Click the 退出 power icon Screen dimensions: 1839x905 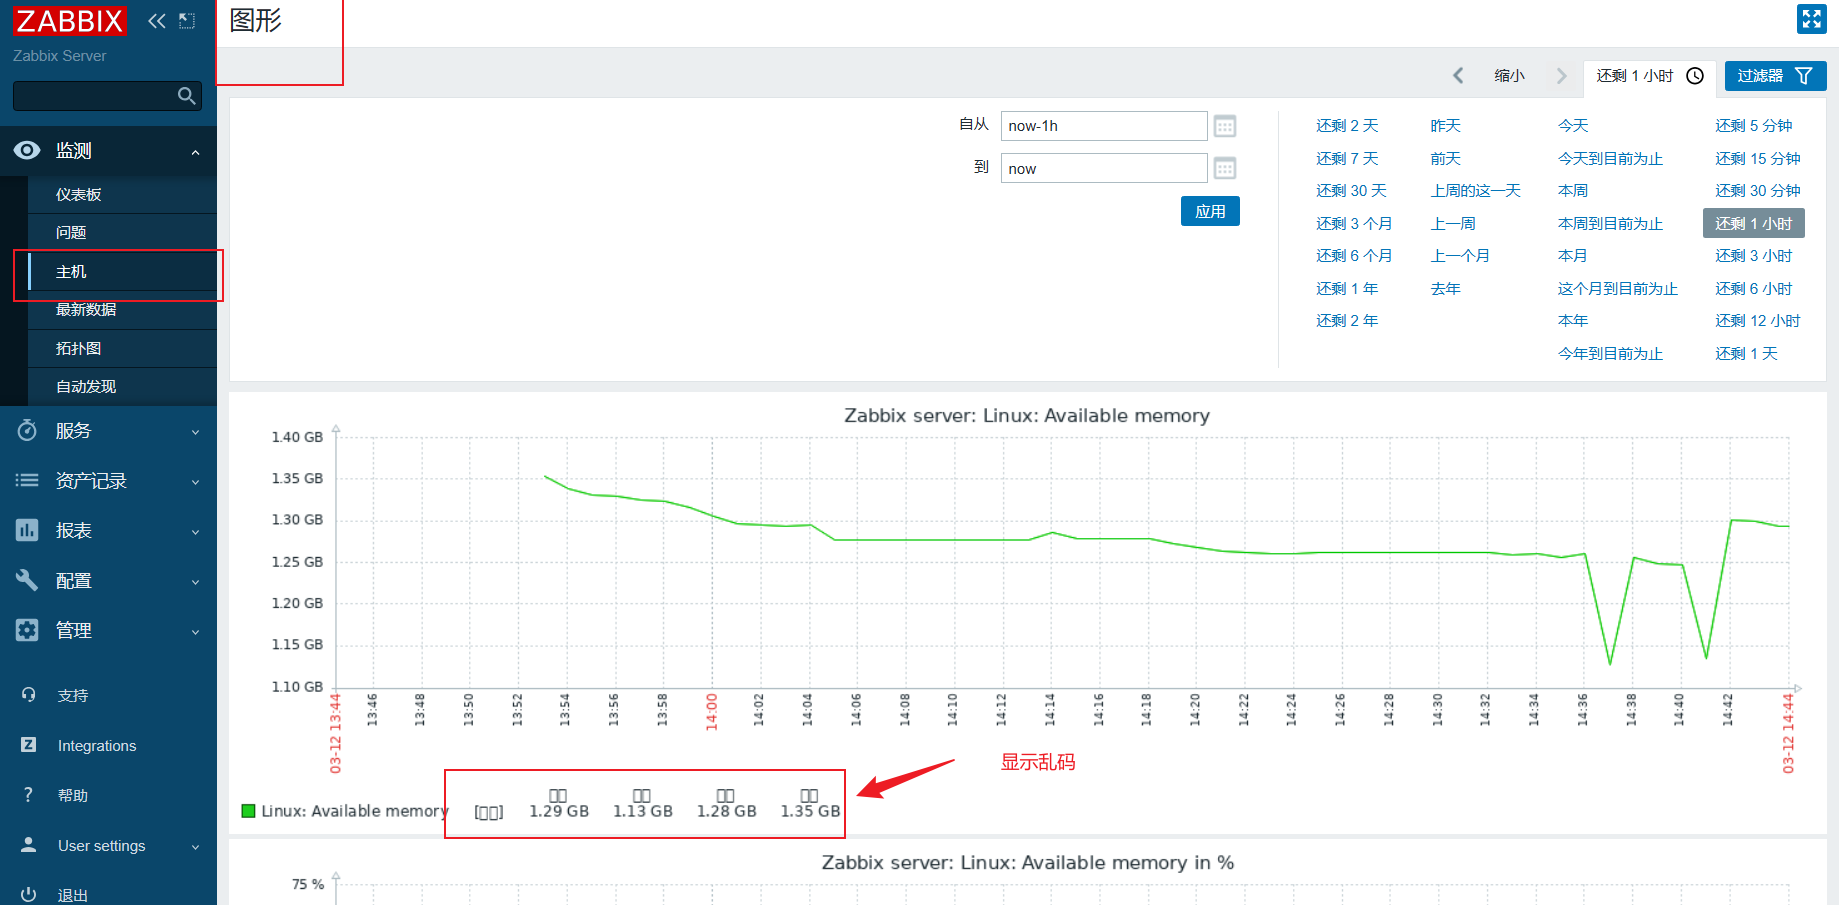click(28, 895)
